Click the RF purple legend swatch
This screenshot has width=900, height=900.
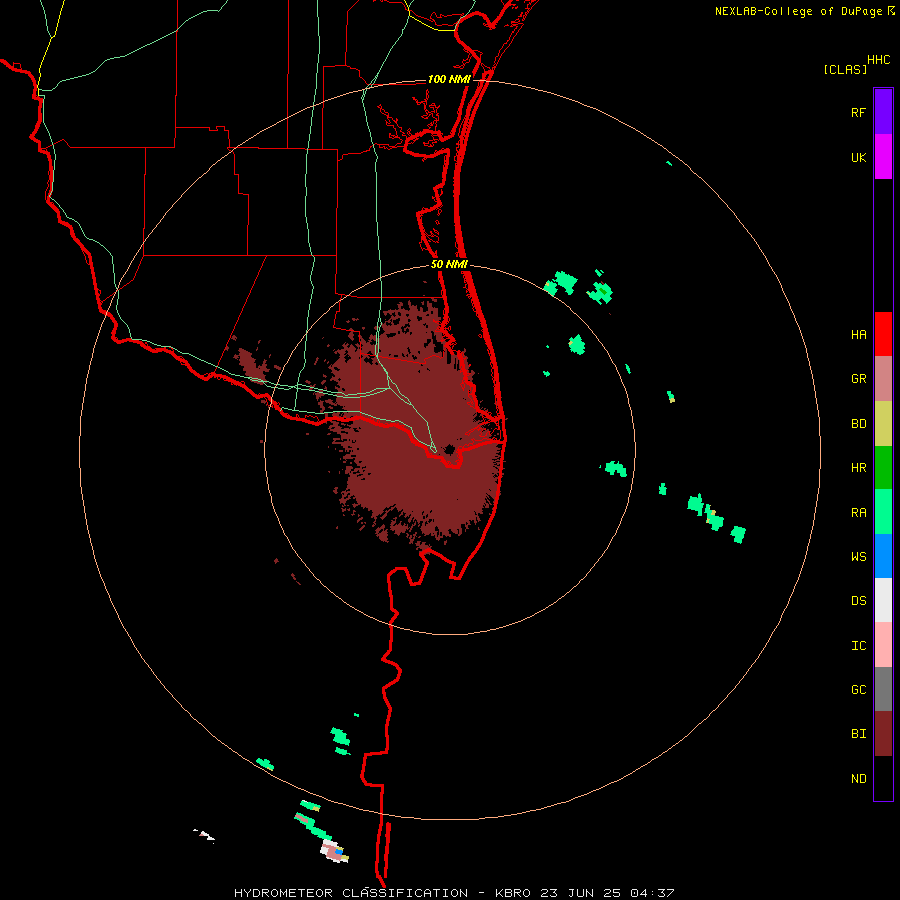883,112
